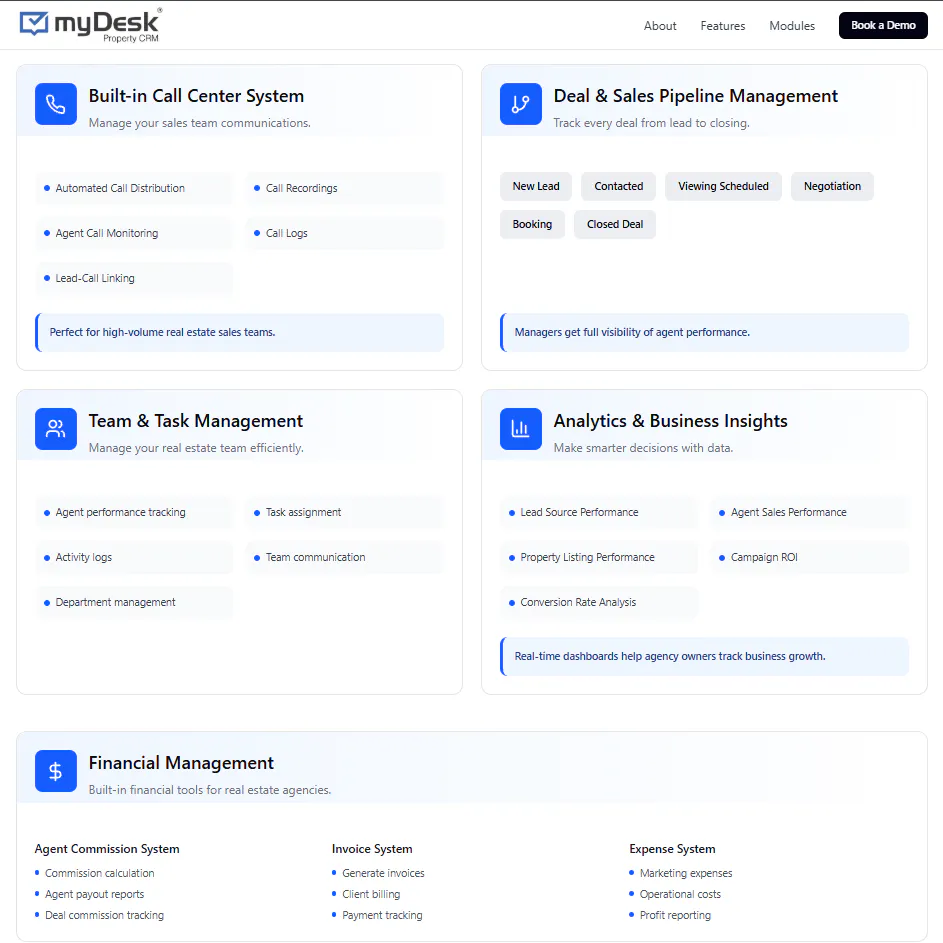Click Operational costs list item
This screenshot has height=943, width=943.
680,894
